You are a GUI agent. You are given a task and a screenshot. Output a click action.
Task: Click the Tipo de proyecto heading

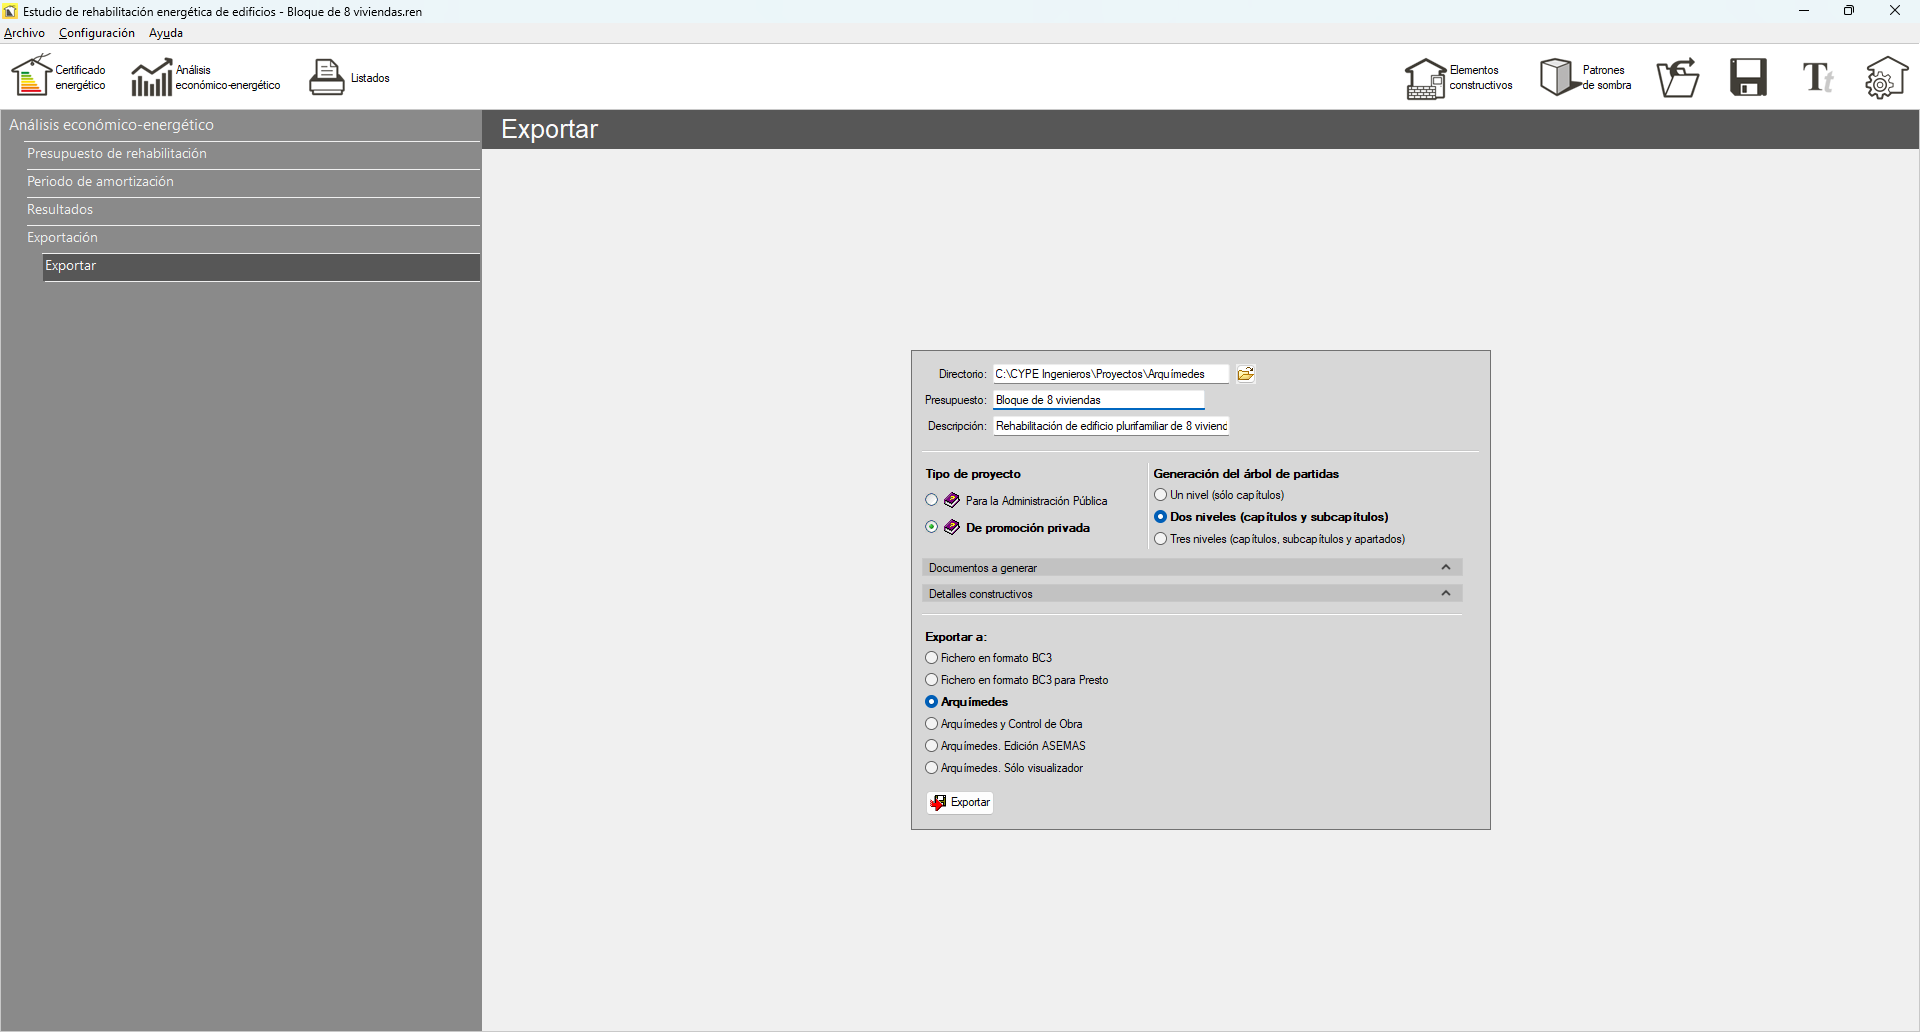[x=973, y=474]
